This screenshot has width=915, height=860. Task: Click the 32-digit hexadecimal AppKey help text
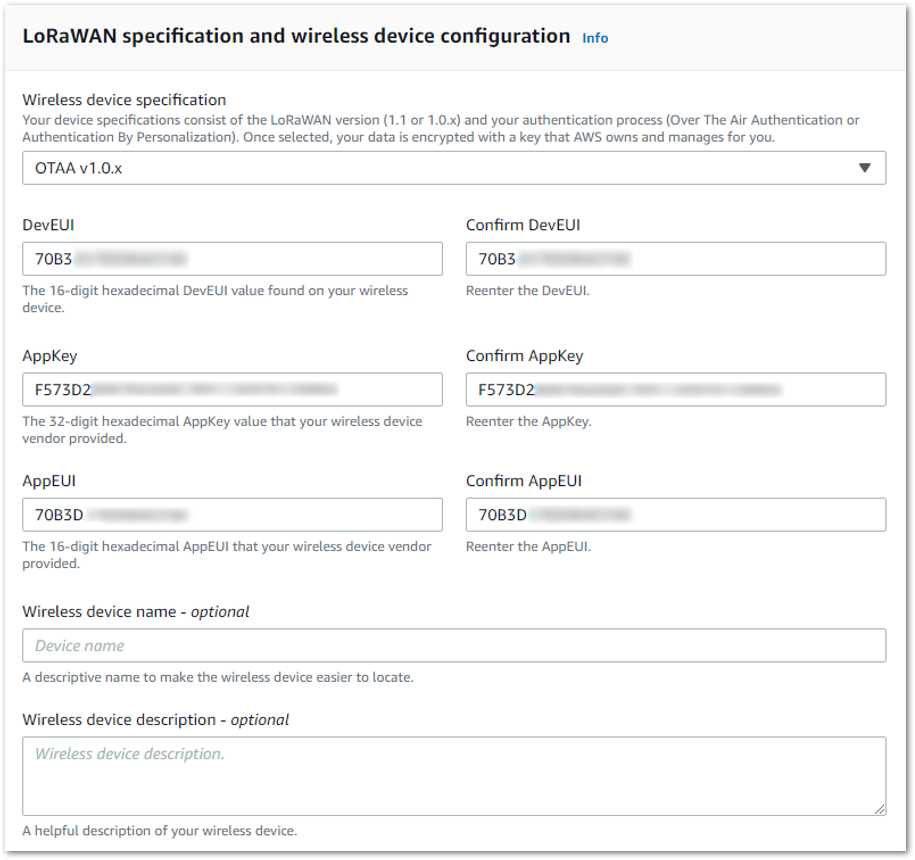tap(222, 429)
